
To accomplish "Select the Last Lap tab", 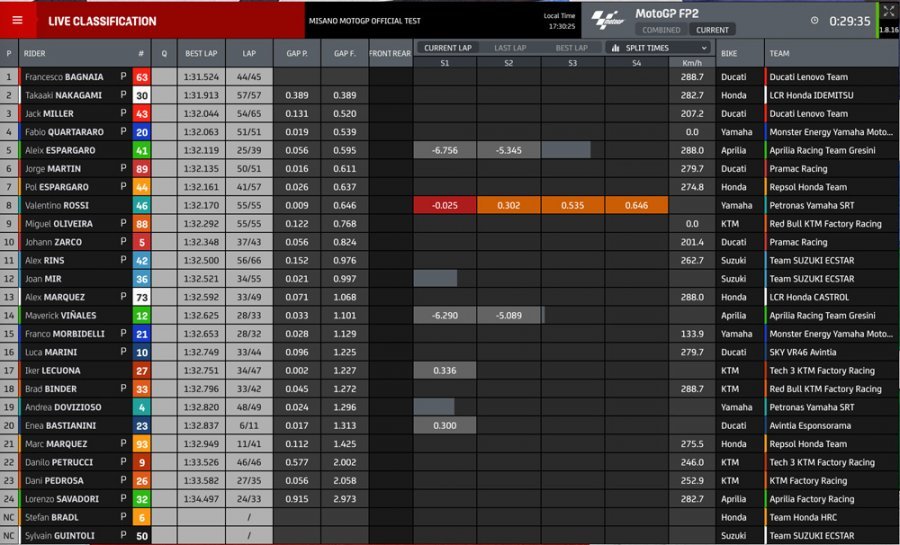I will point(510,48).
